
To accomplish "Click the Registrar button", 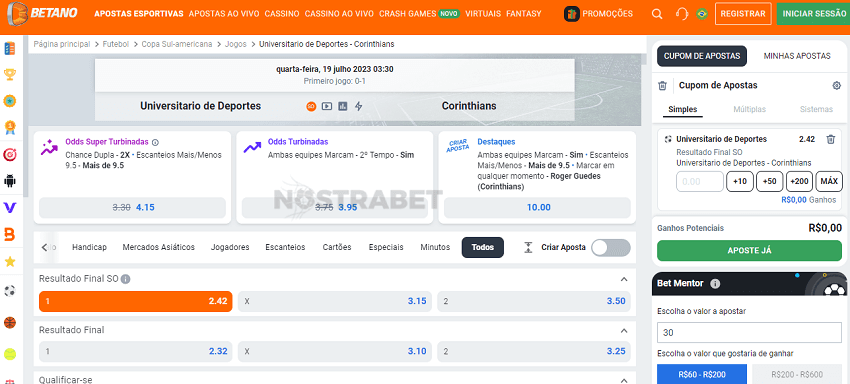I will pyautogui.click(x=743, y=14).
